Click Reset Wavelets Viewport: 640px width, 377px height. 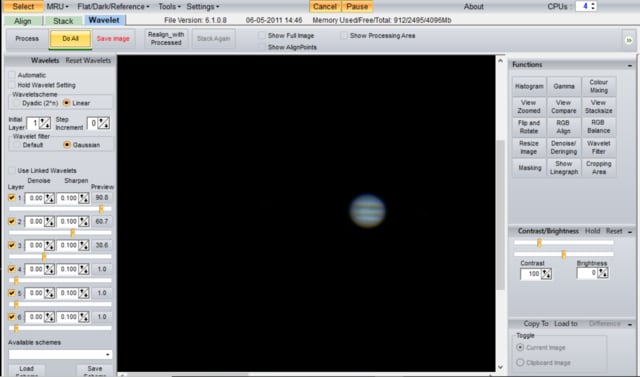[88, 60]
